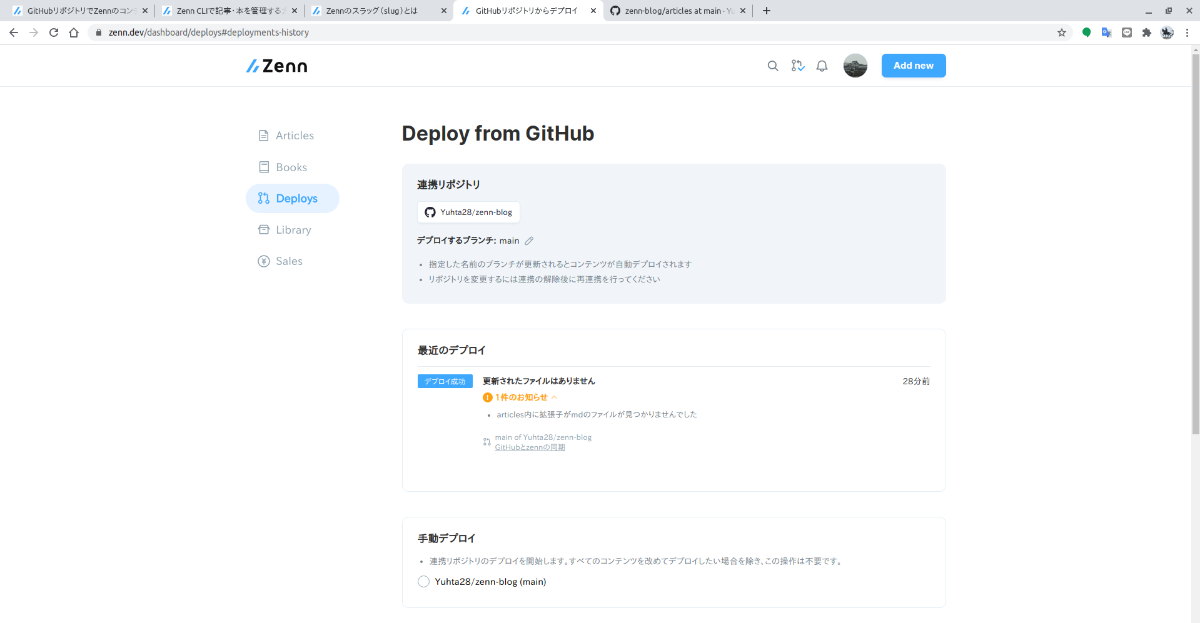This screenshot has width=1200, height=623.
Task: Go to Library in sidebar
Action: [284, 230]
